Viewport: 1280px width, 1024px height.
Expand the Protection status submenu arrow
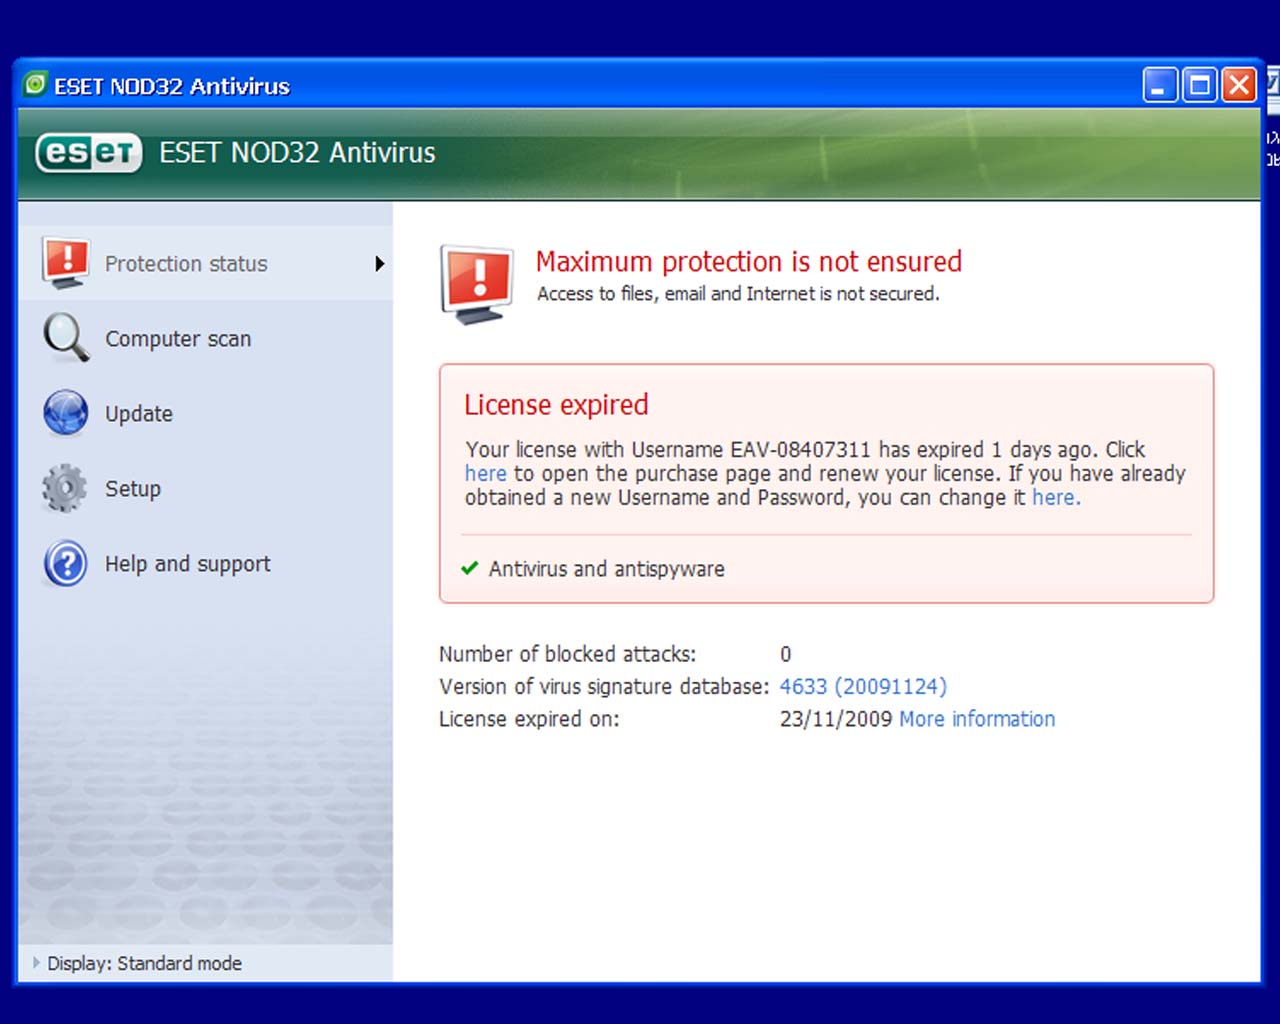point(380,264)
